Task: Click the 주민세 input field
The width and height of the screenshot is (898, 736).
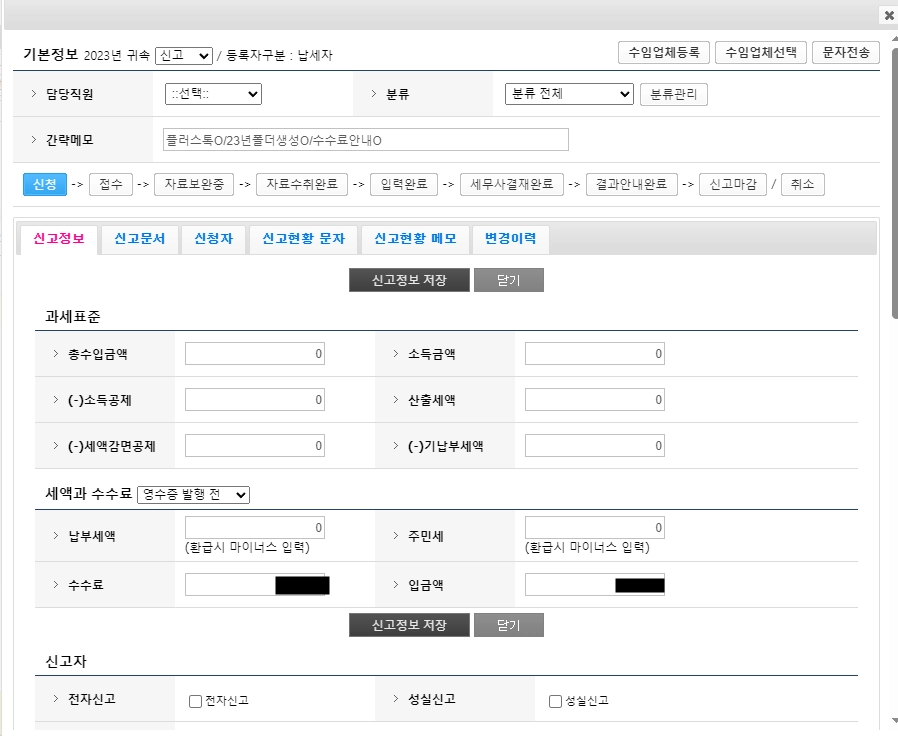Action: (594, 528)
